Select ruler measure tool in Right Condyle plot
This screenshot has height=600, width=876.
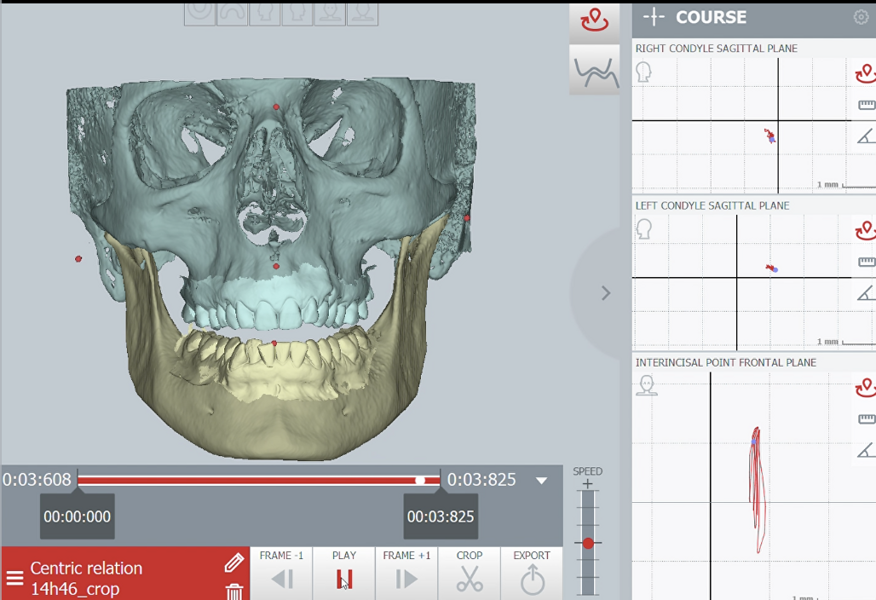[x=866, y=105]
